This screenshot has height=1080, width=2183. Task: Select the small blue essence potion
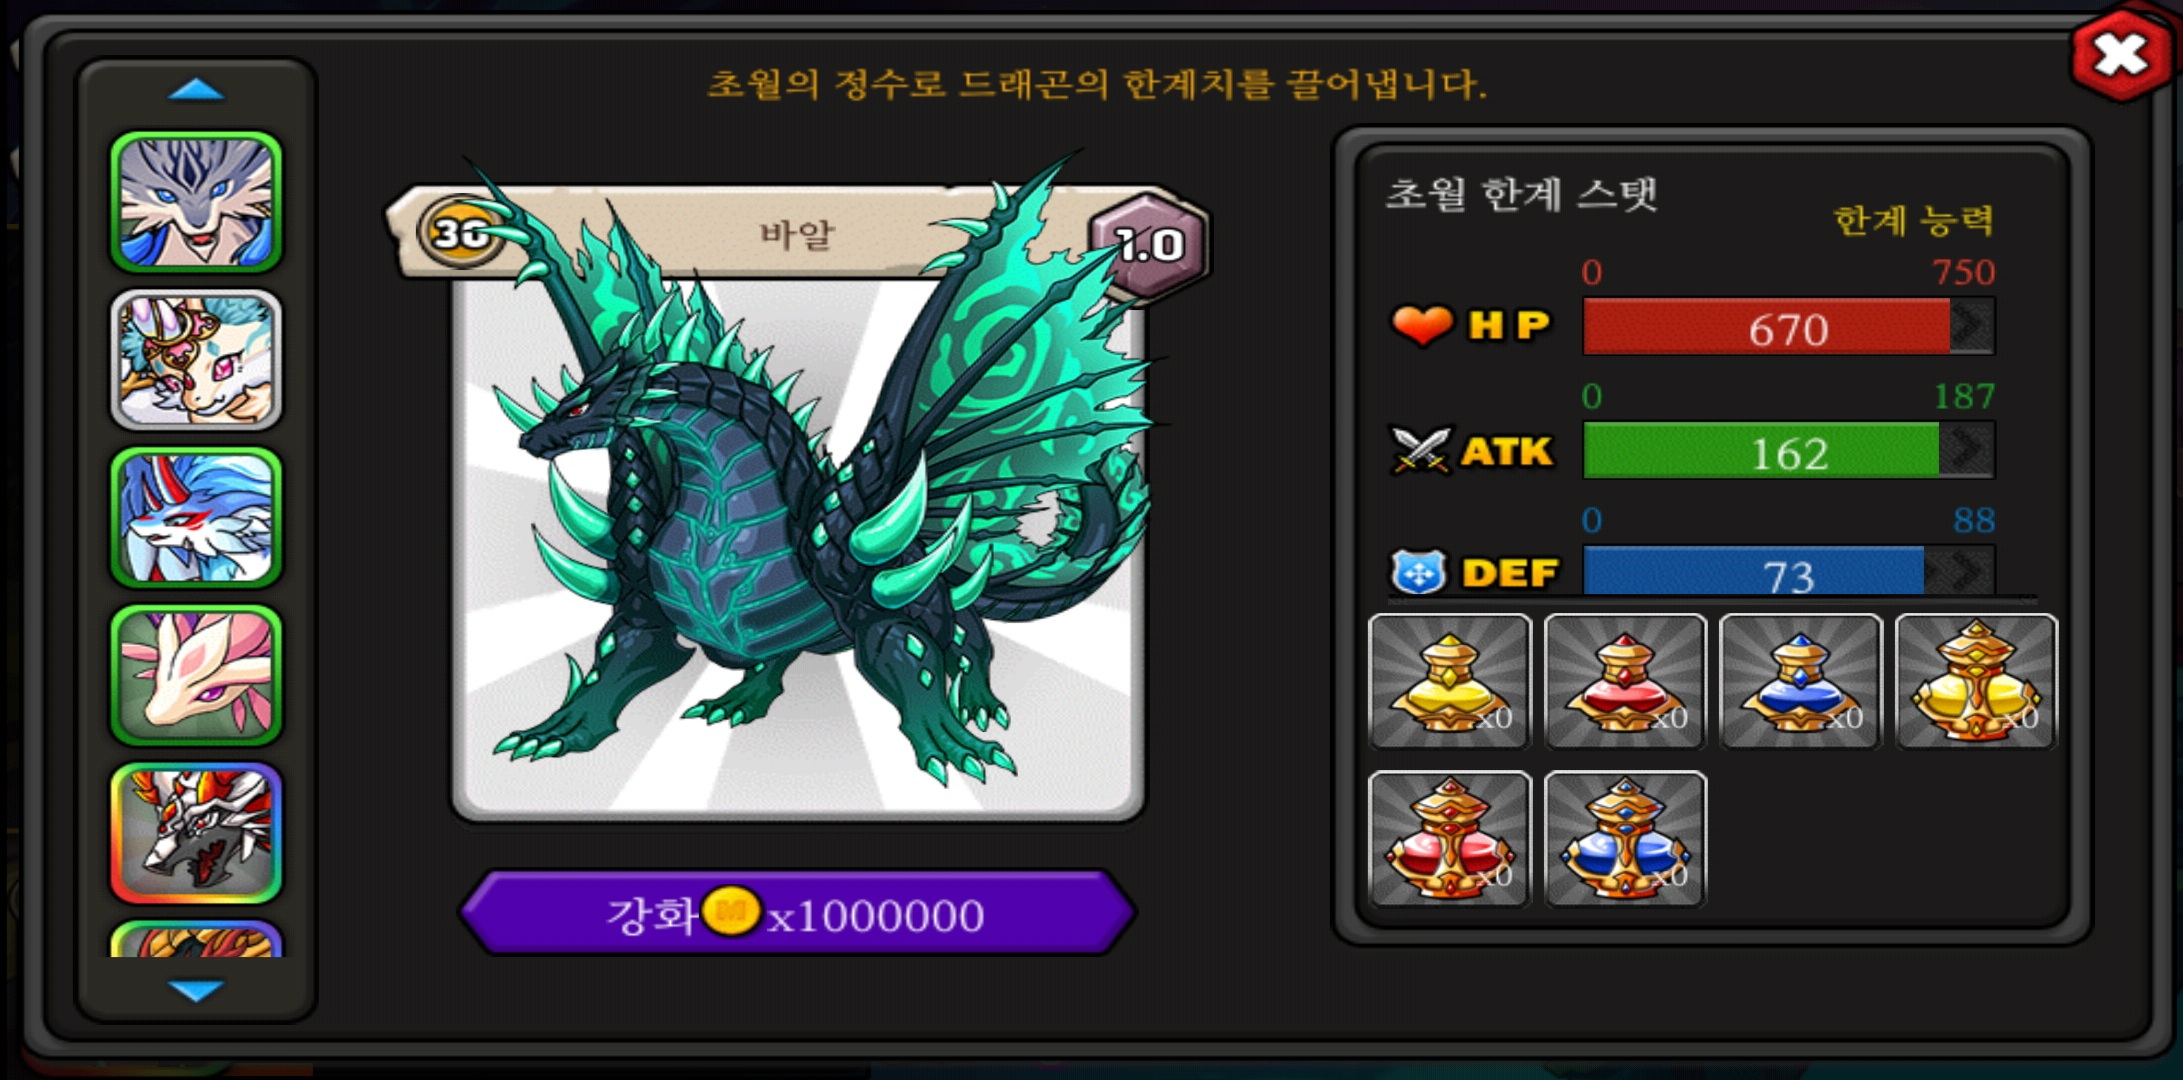(x=1800, y=681)
